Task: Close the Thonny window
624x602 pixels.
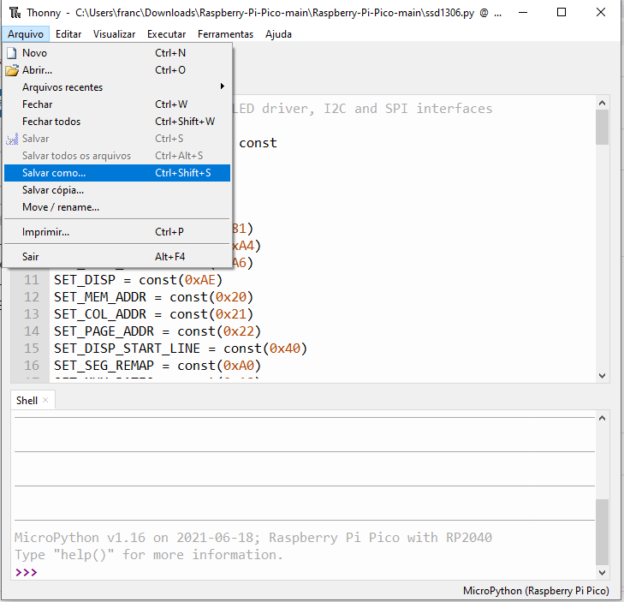Action: tap(601, 13)
